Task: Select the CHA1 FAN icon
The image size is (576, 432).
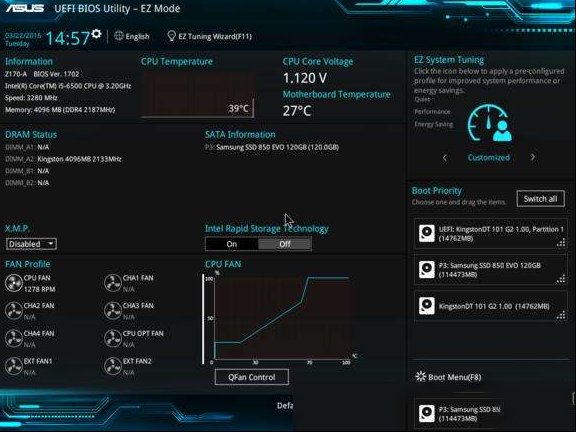Action: 113,283
